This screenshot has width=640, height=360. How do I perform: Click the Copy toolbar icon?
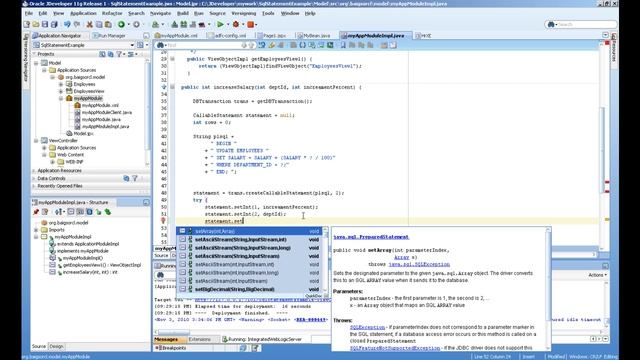coord(99,24)
